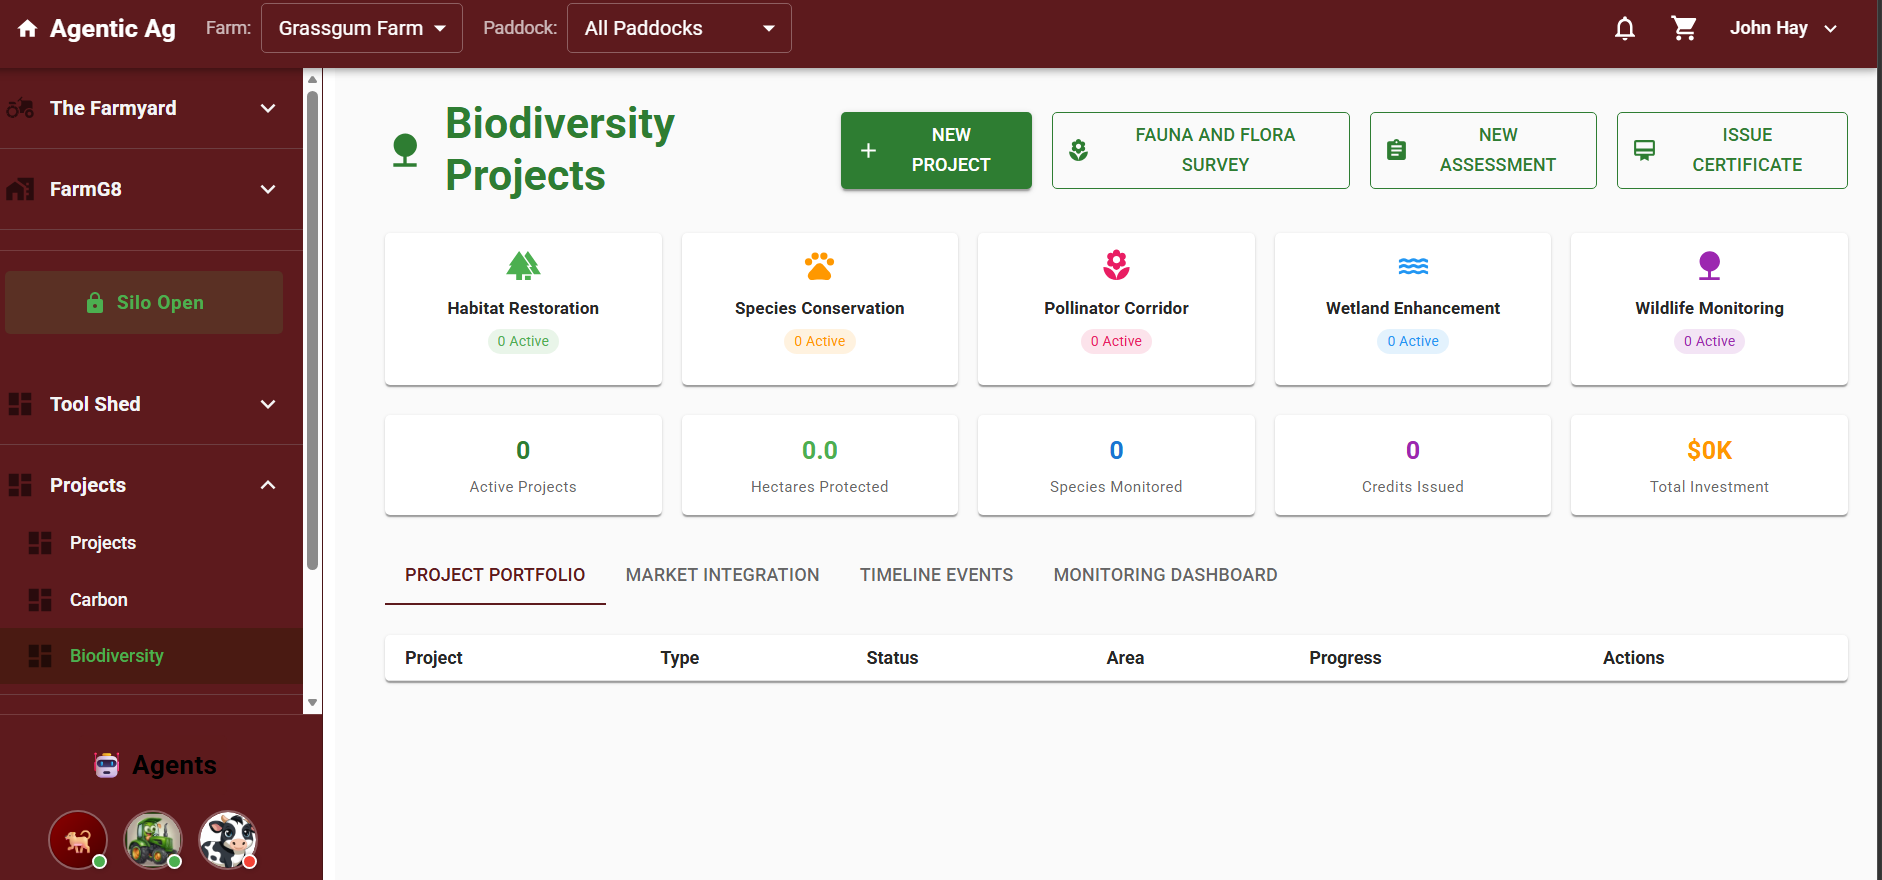The height and width of the screenshot is (880, 1882).
Task: Collapse the Projects section chevron
Action: 268,485
